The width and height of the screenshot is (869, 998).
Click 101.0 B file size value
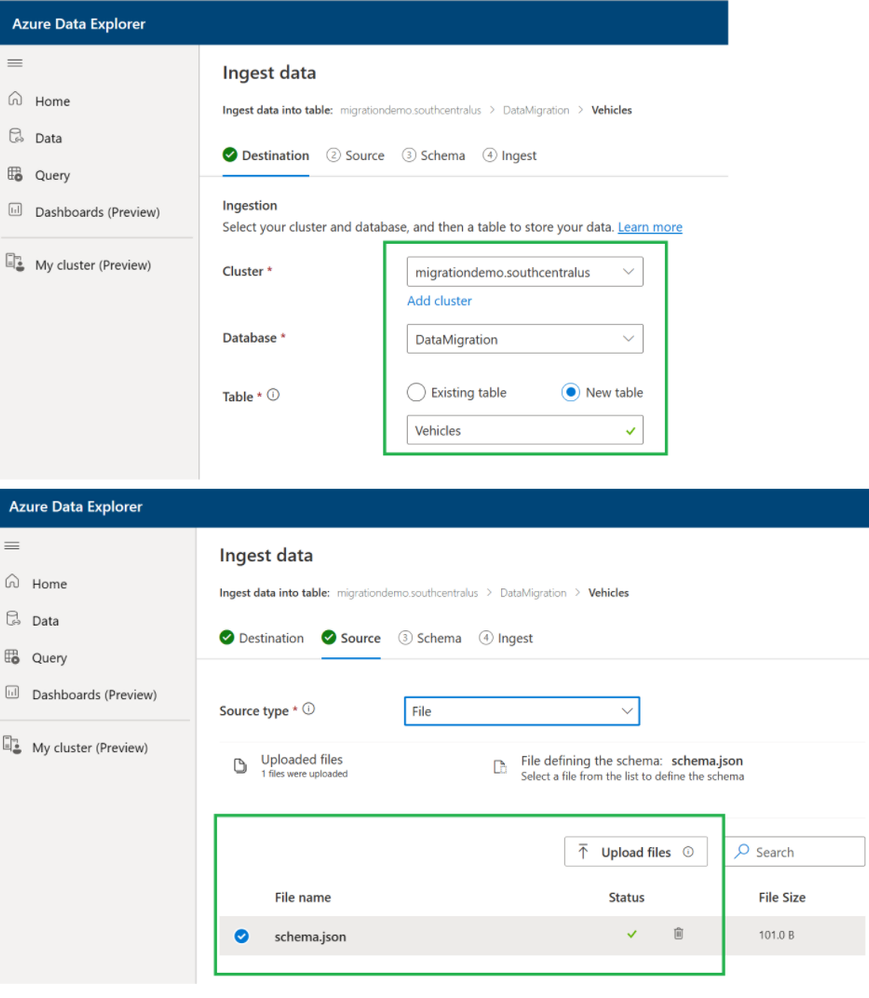click(x=776, y=935)
